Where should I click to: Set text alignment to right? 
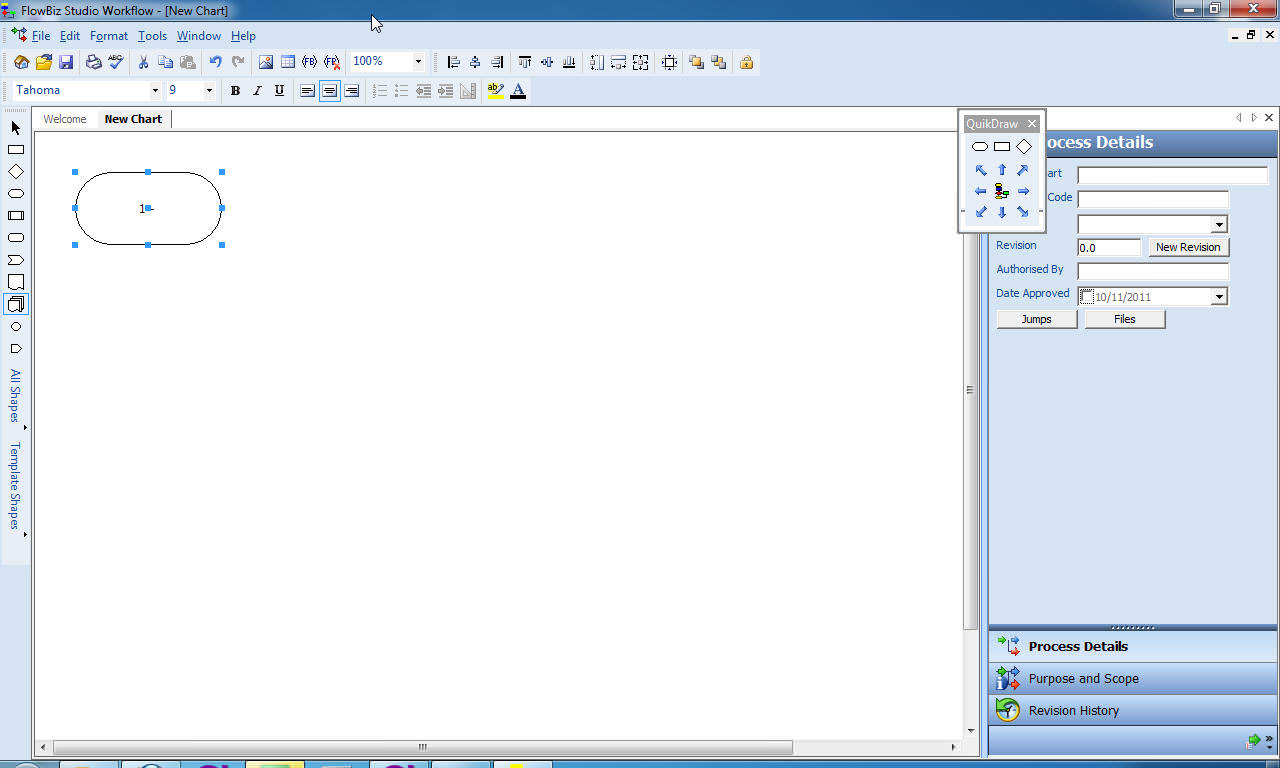tap(351, 91)
